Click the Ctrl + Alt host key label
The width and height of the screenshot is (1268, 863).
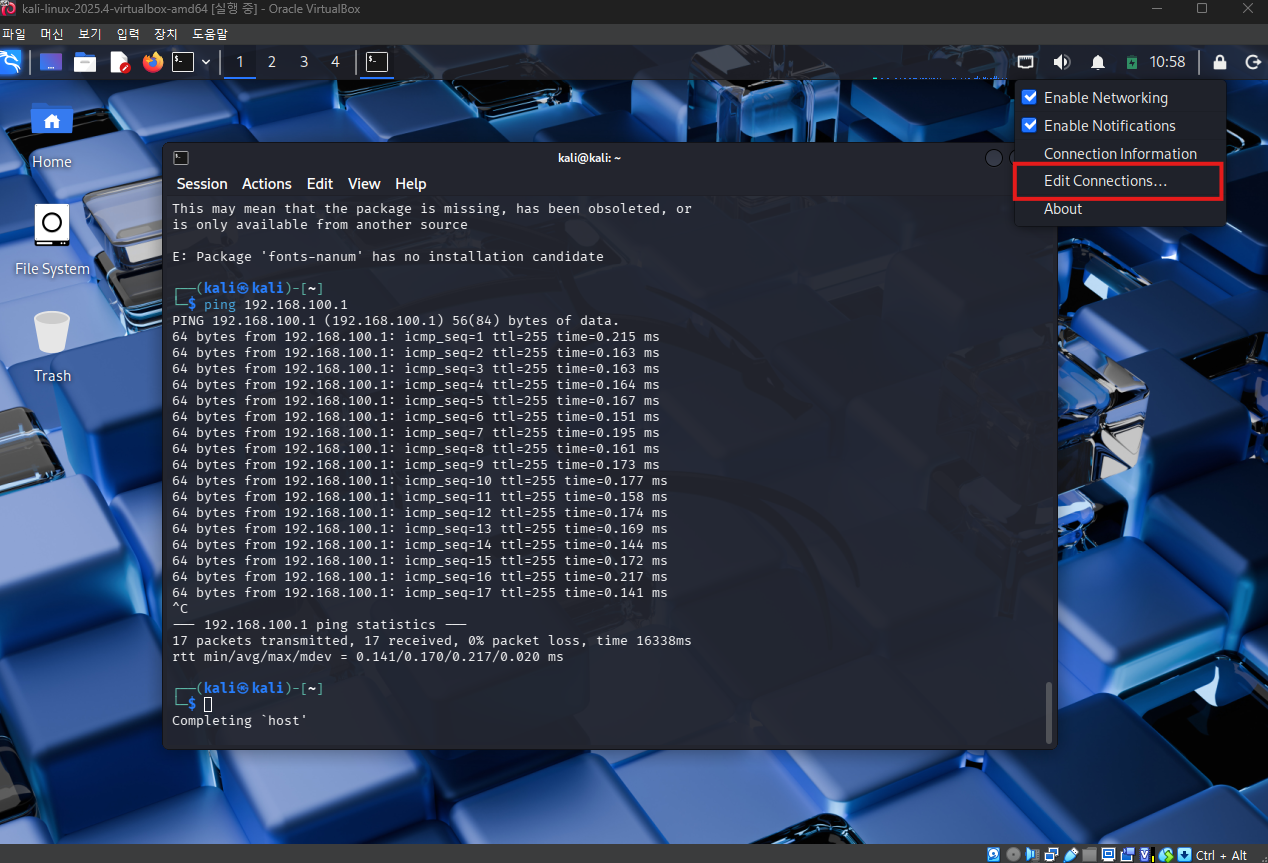pos(1221,855)
